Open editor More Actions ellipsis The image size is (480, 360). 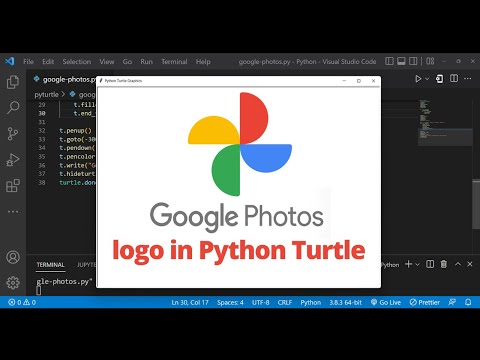click(x=468, y=79)
